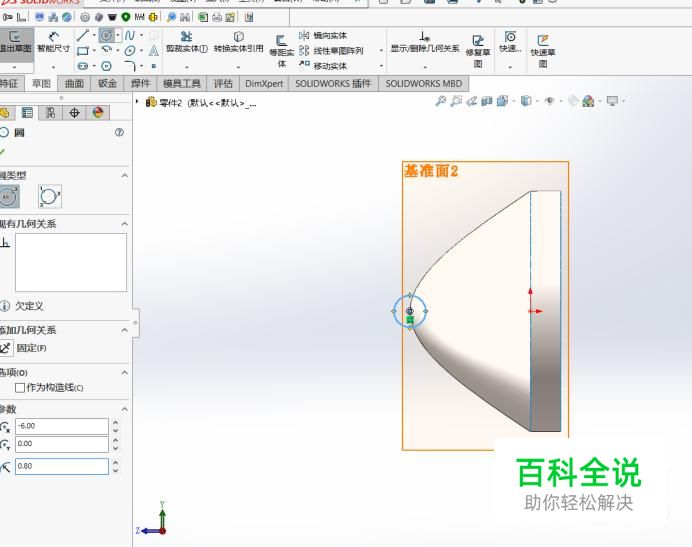Viewport: 692px width, 547px height.
Task: Click Trim Entities (剪裁实体) tool
Action: point(187,42)
